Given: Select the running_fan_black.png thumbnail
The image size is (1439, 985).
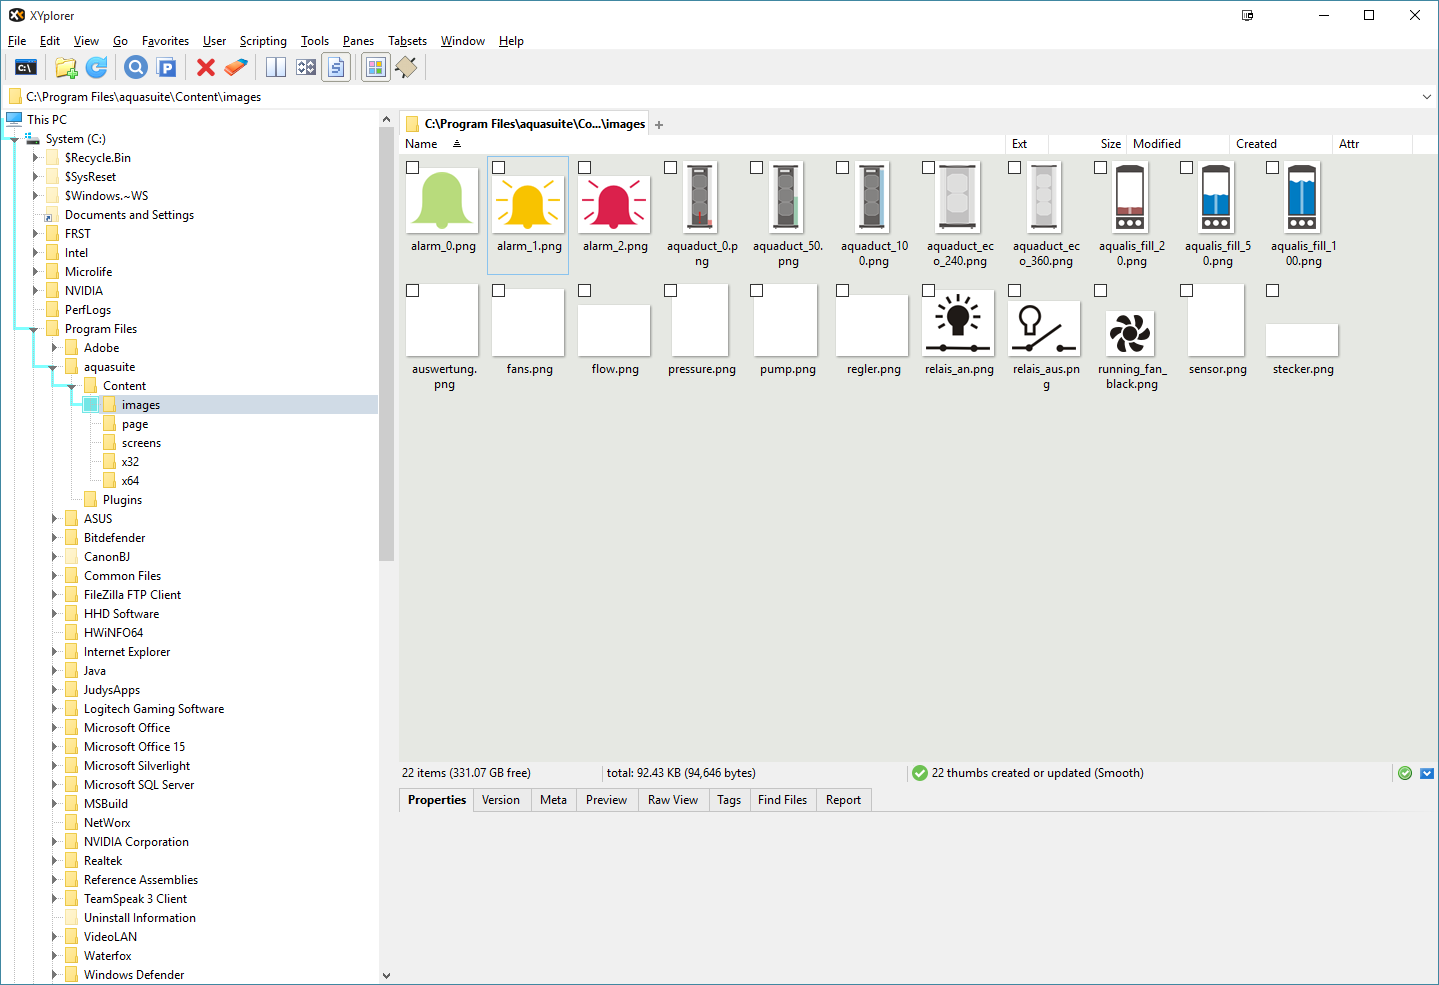Looking at the screenshot, I should click(1131, 334).
